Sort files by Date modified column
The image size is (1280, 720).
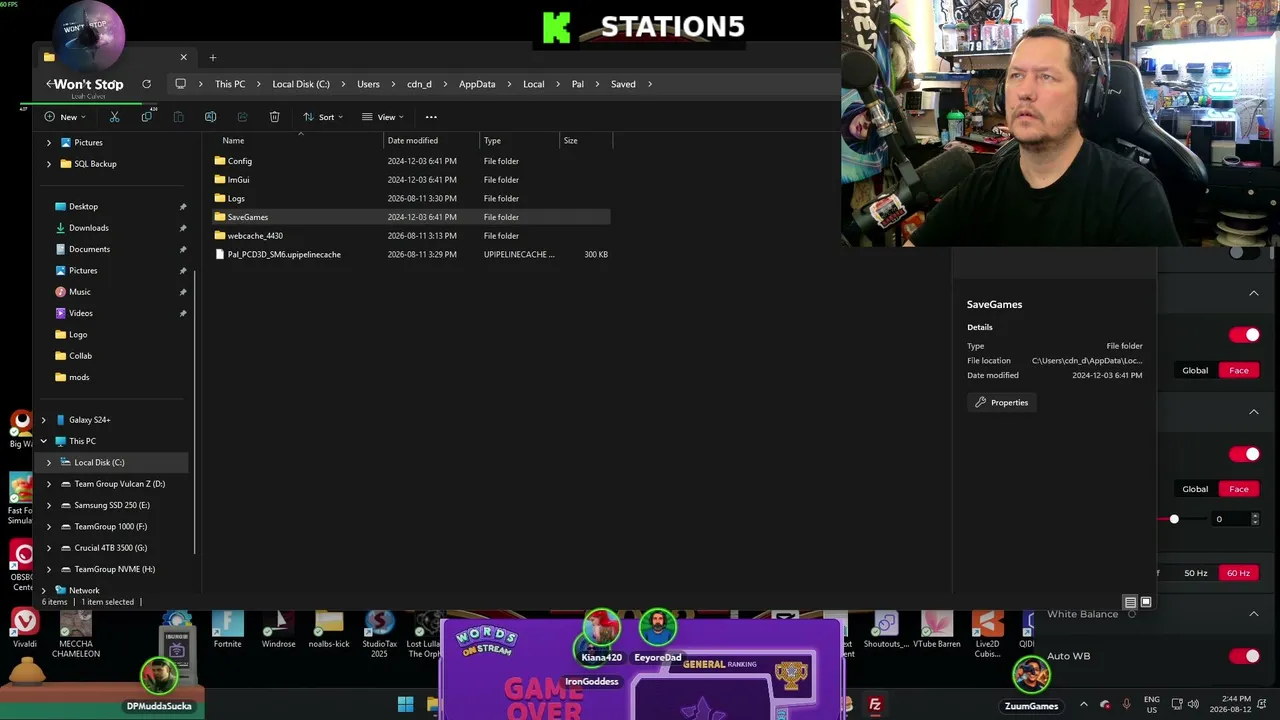pyautogui.click(x=412, y=140)
